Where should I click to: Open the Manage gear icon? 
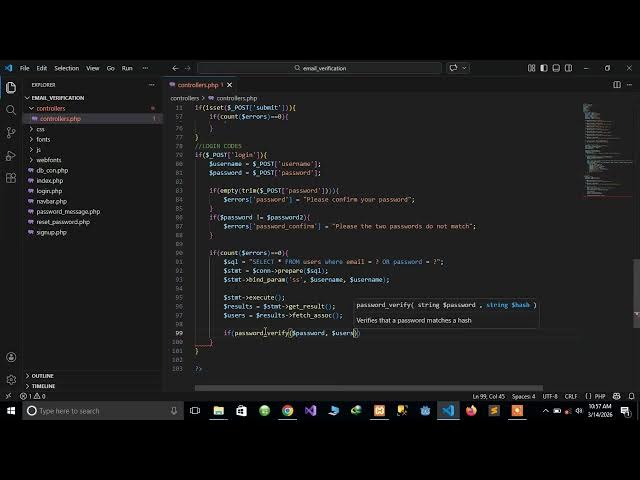tap(11, 380)
